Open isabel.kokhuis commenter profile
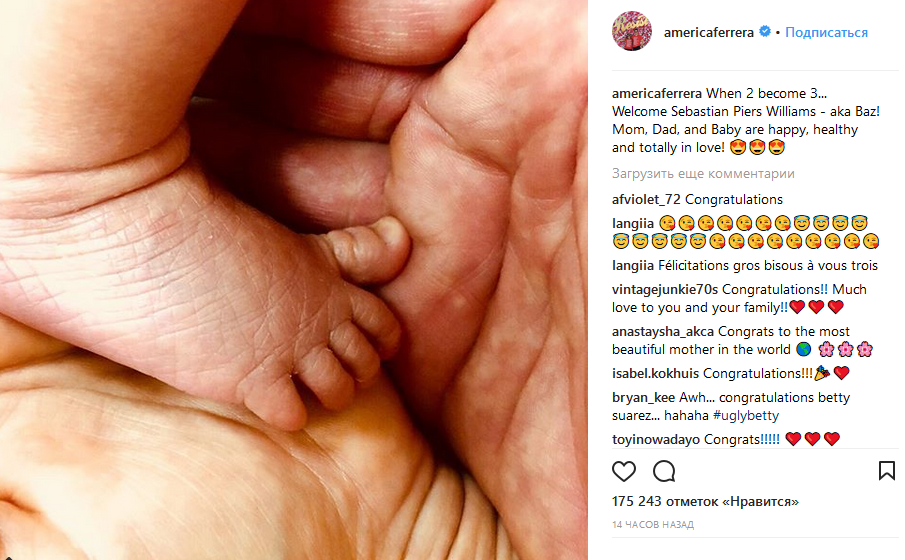Image resolution: width=905 pixels, height=560 pixels. tap(655, 374)
